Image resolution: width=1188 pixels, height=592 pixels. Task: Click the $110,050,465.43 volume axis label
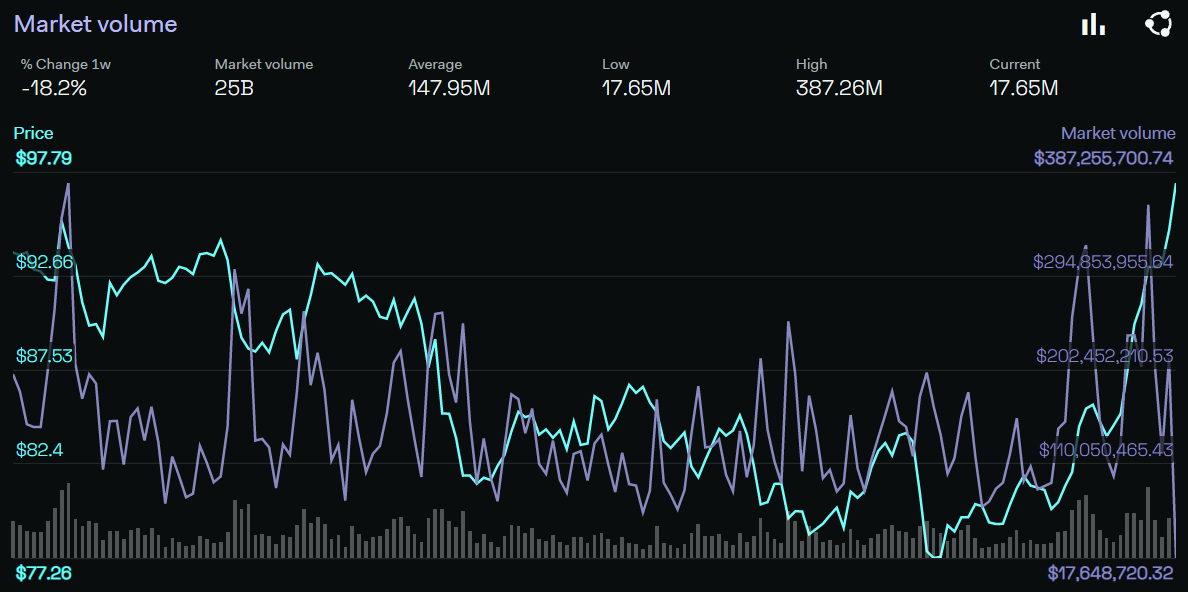click(x=1105, y=450)
